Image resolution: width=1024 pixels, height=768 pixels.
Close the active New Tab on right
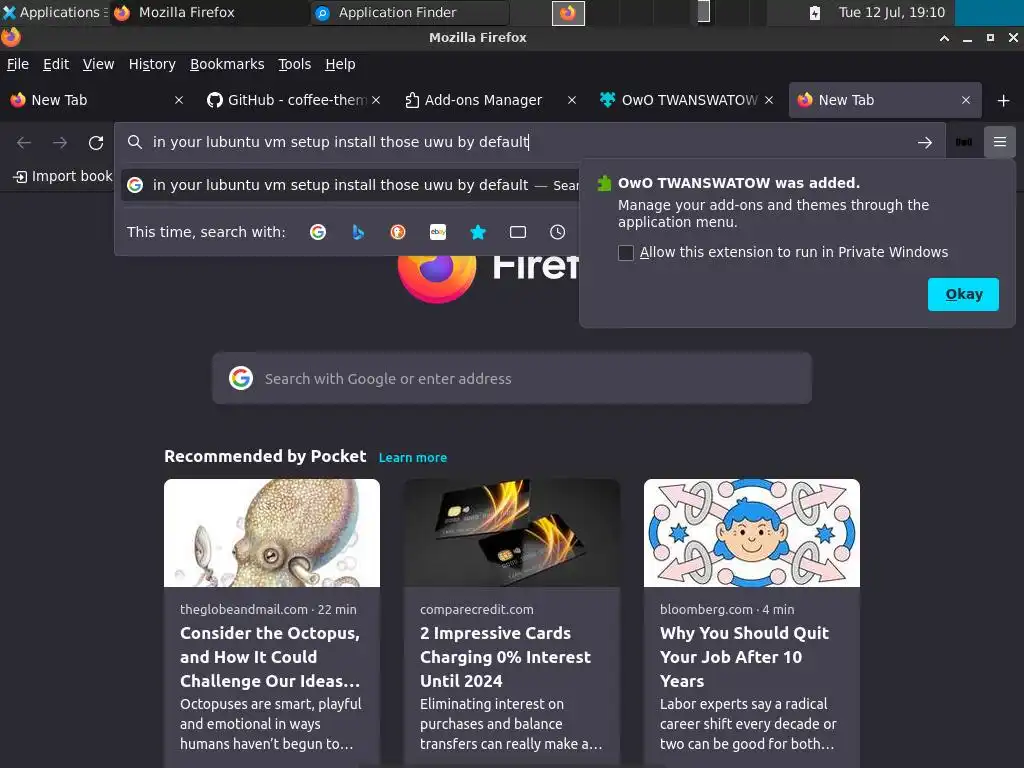pos(966,100)
